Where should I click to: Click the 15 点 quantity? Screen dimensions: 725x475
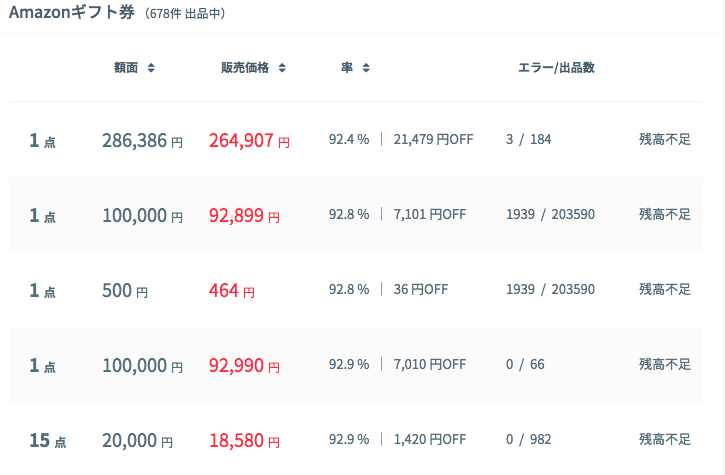(x=48, y=440)
